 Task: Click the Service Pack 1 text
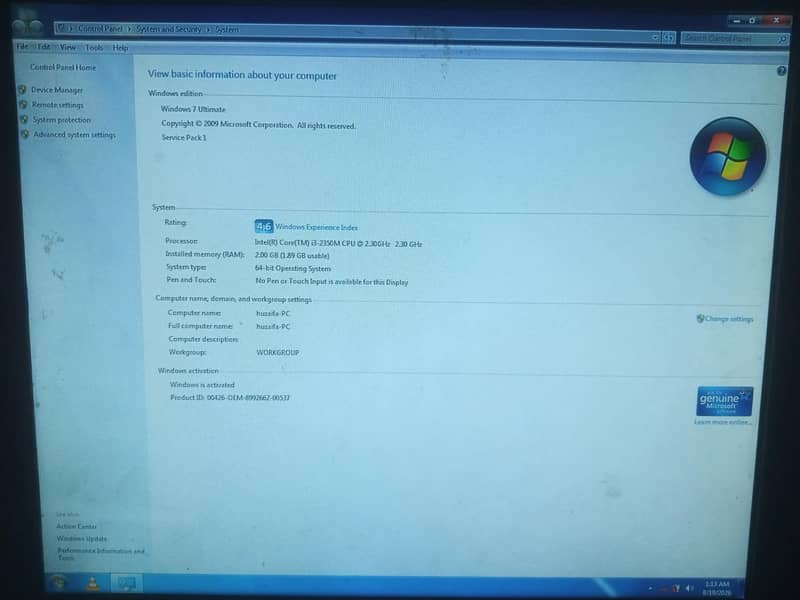[x=184, y=138]
